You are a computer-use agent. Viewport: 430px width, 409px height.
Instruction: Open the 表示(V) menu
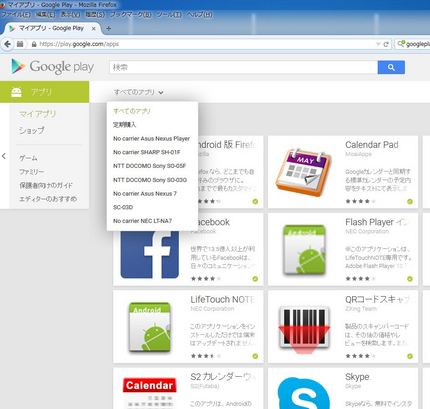(70, 14)
